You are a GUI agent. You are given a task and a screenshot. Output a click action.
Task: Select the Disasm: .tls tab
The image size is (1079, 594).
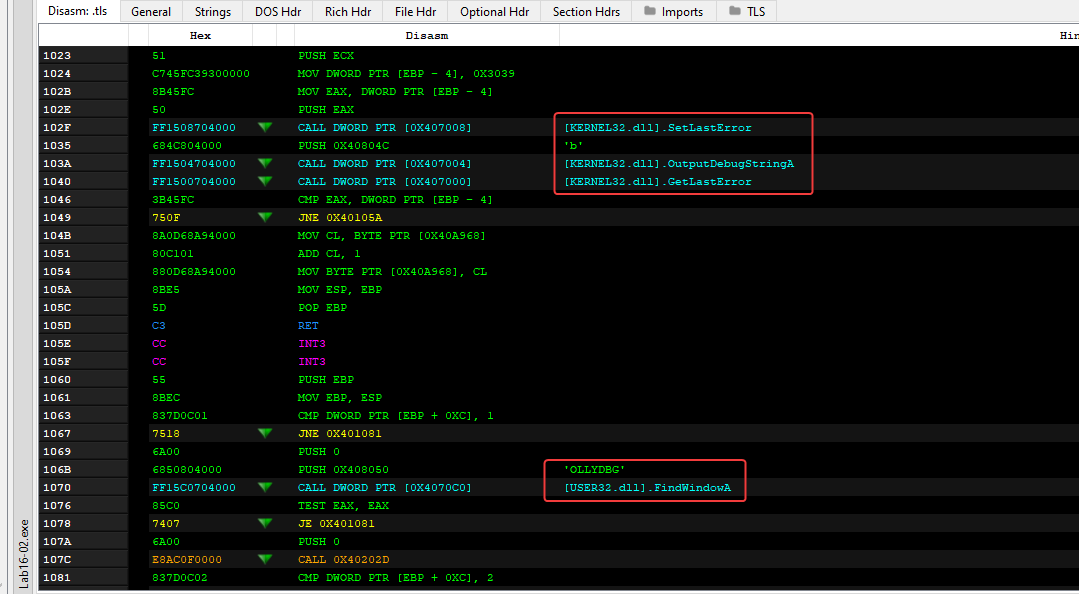click(78, 11)
